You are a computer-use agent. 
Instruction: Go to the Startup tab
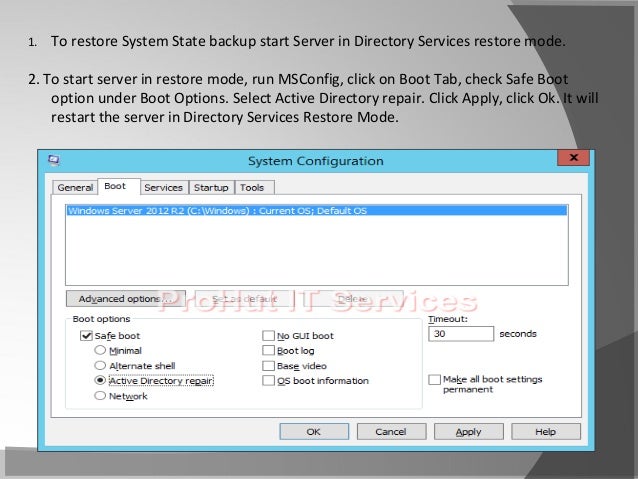(211, 188)
